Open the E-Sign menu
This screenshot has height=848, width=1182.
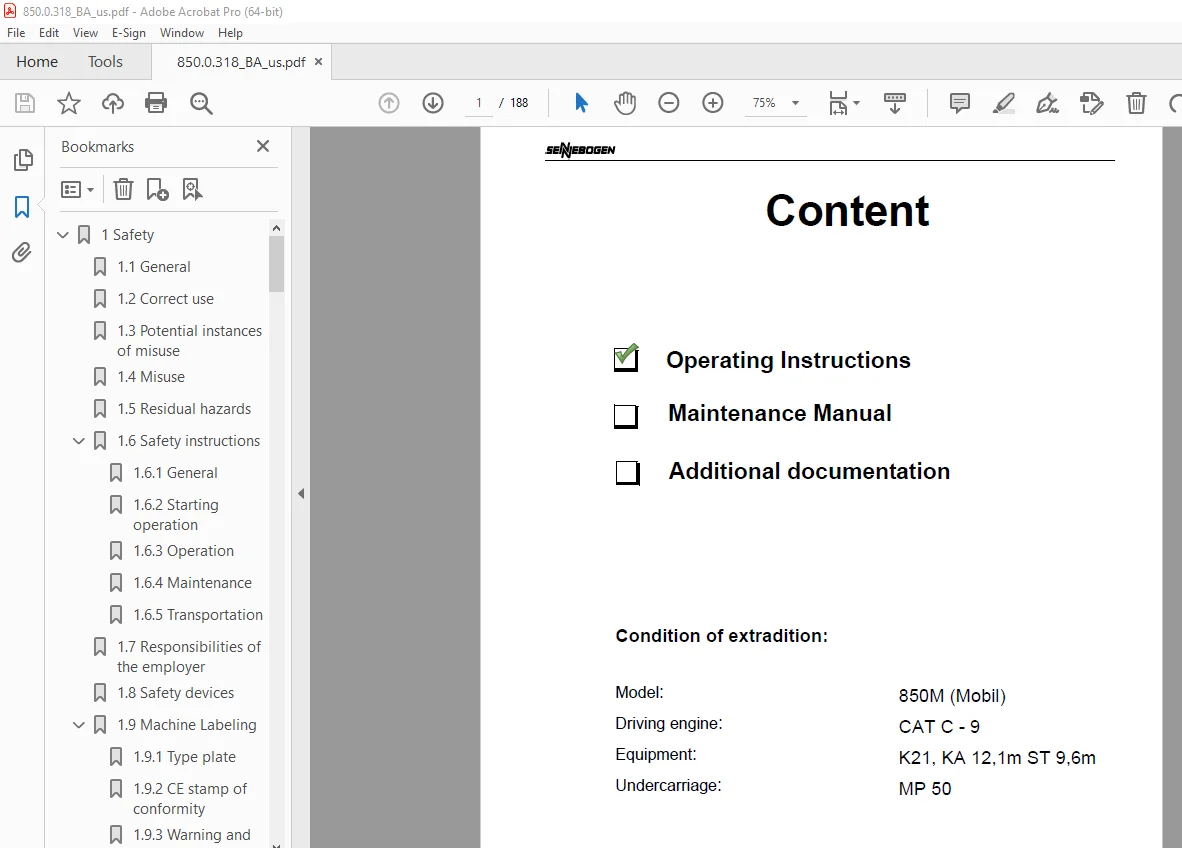129,33
